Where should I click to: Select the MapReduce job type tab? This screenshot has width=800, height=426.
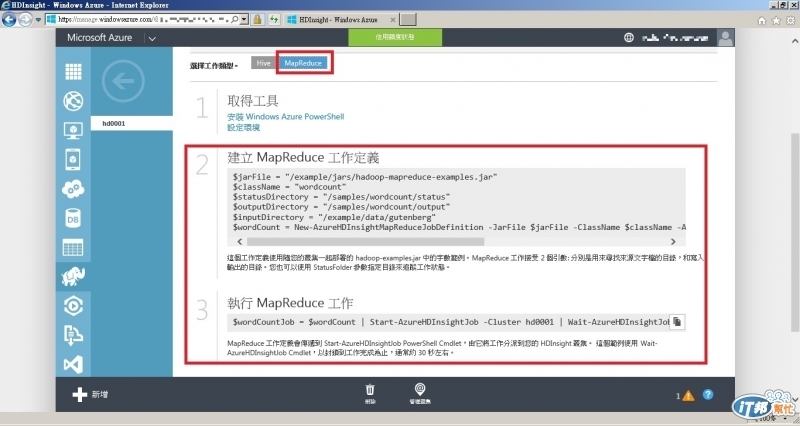pos(303,63)
